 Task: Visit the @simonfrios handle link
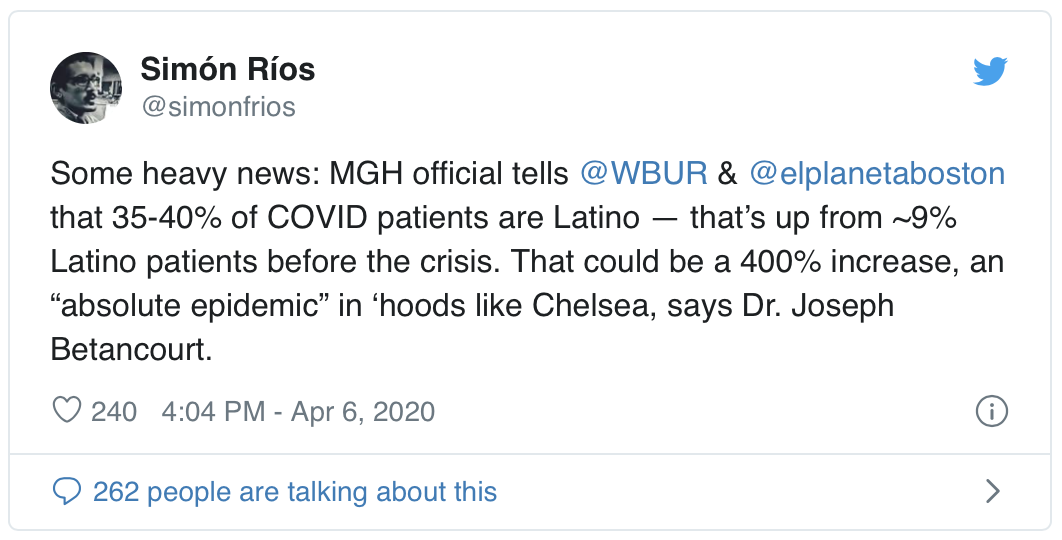pos(218,106)
